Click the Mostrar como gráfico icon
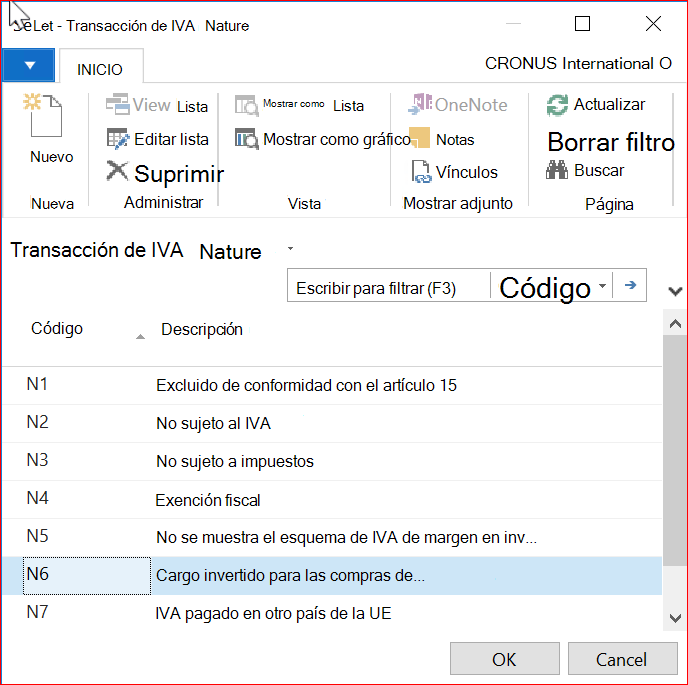The image size is (688, 685). click(247, 139)
